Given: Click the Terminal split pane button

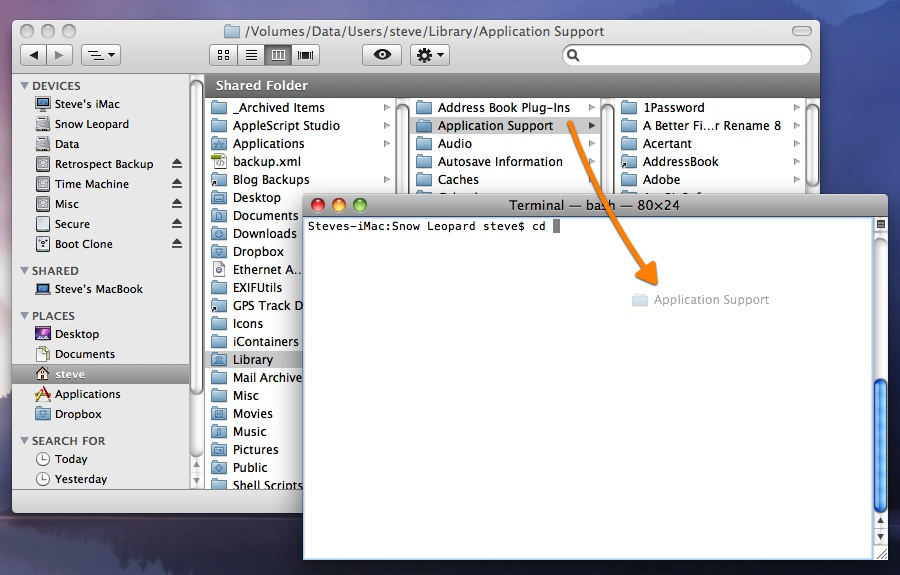Looking at the screenshot, I should pos(880,224).
